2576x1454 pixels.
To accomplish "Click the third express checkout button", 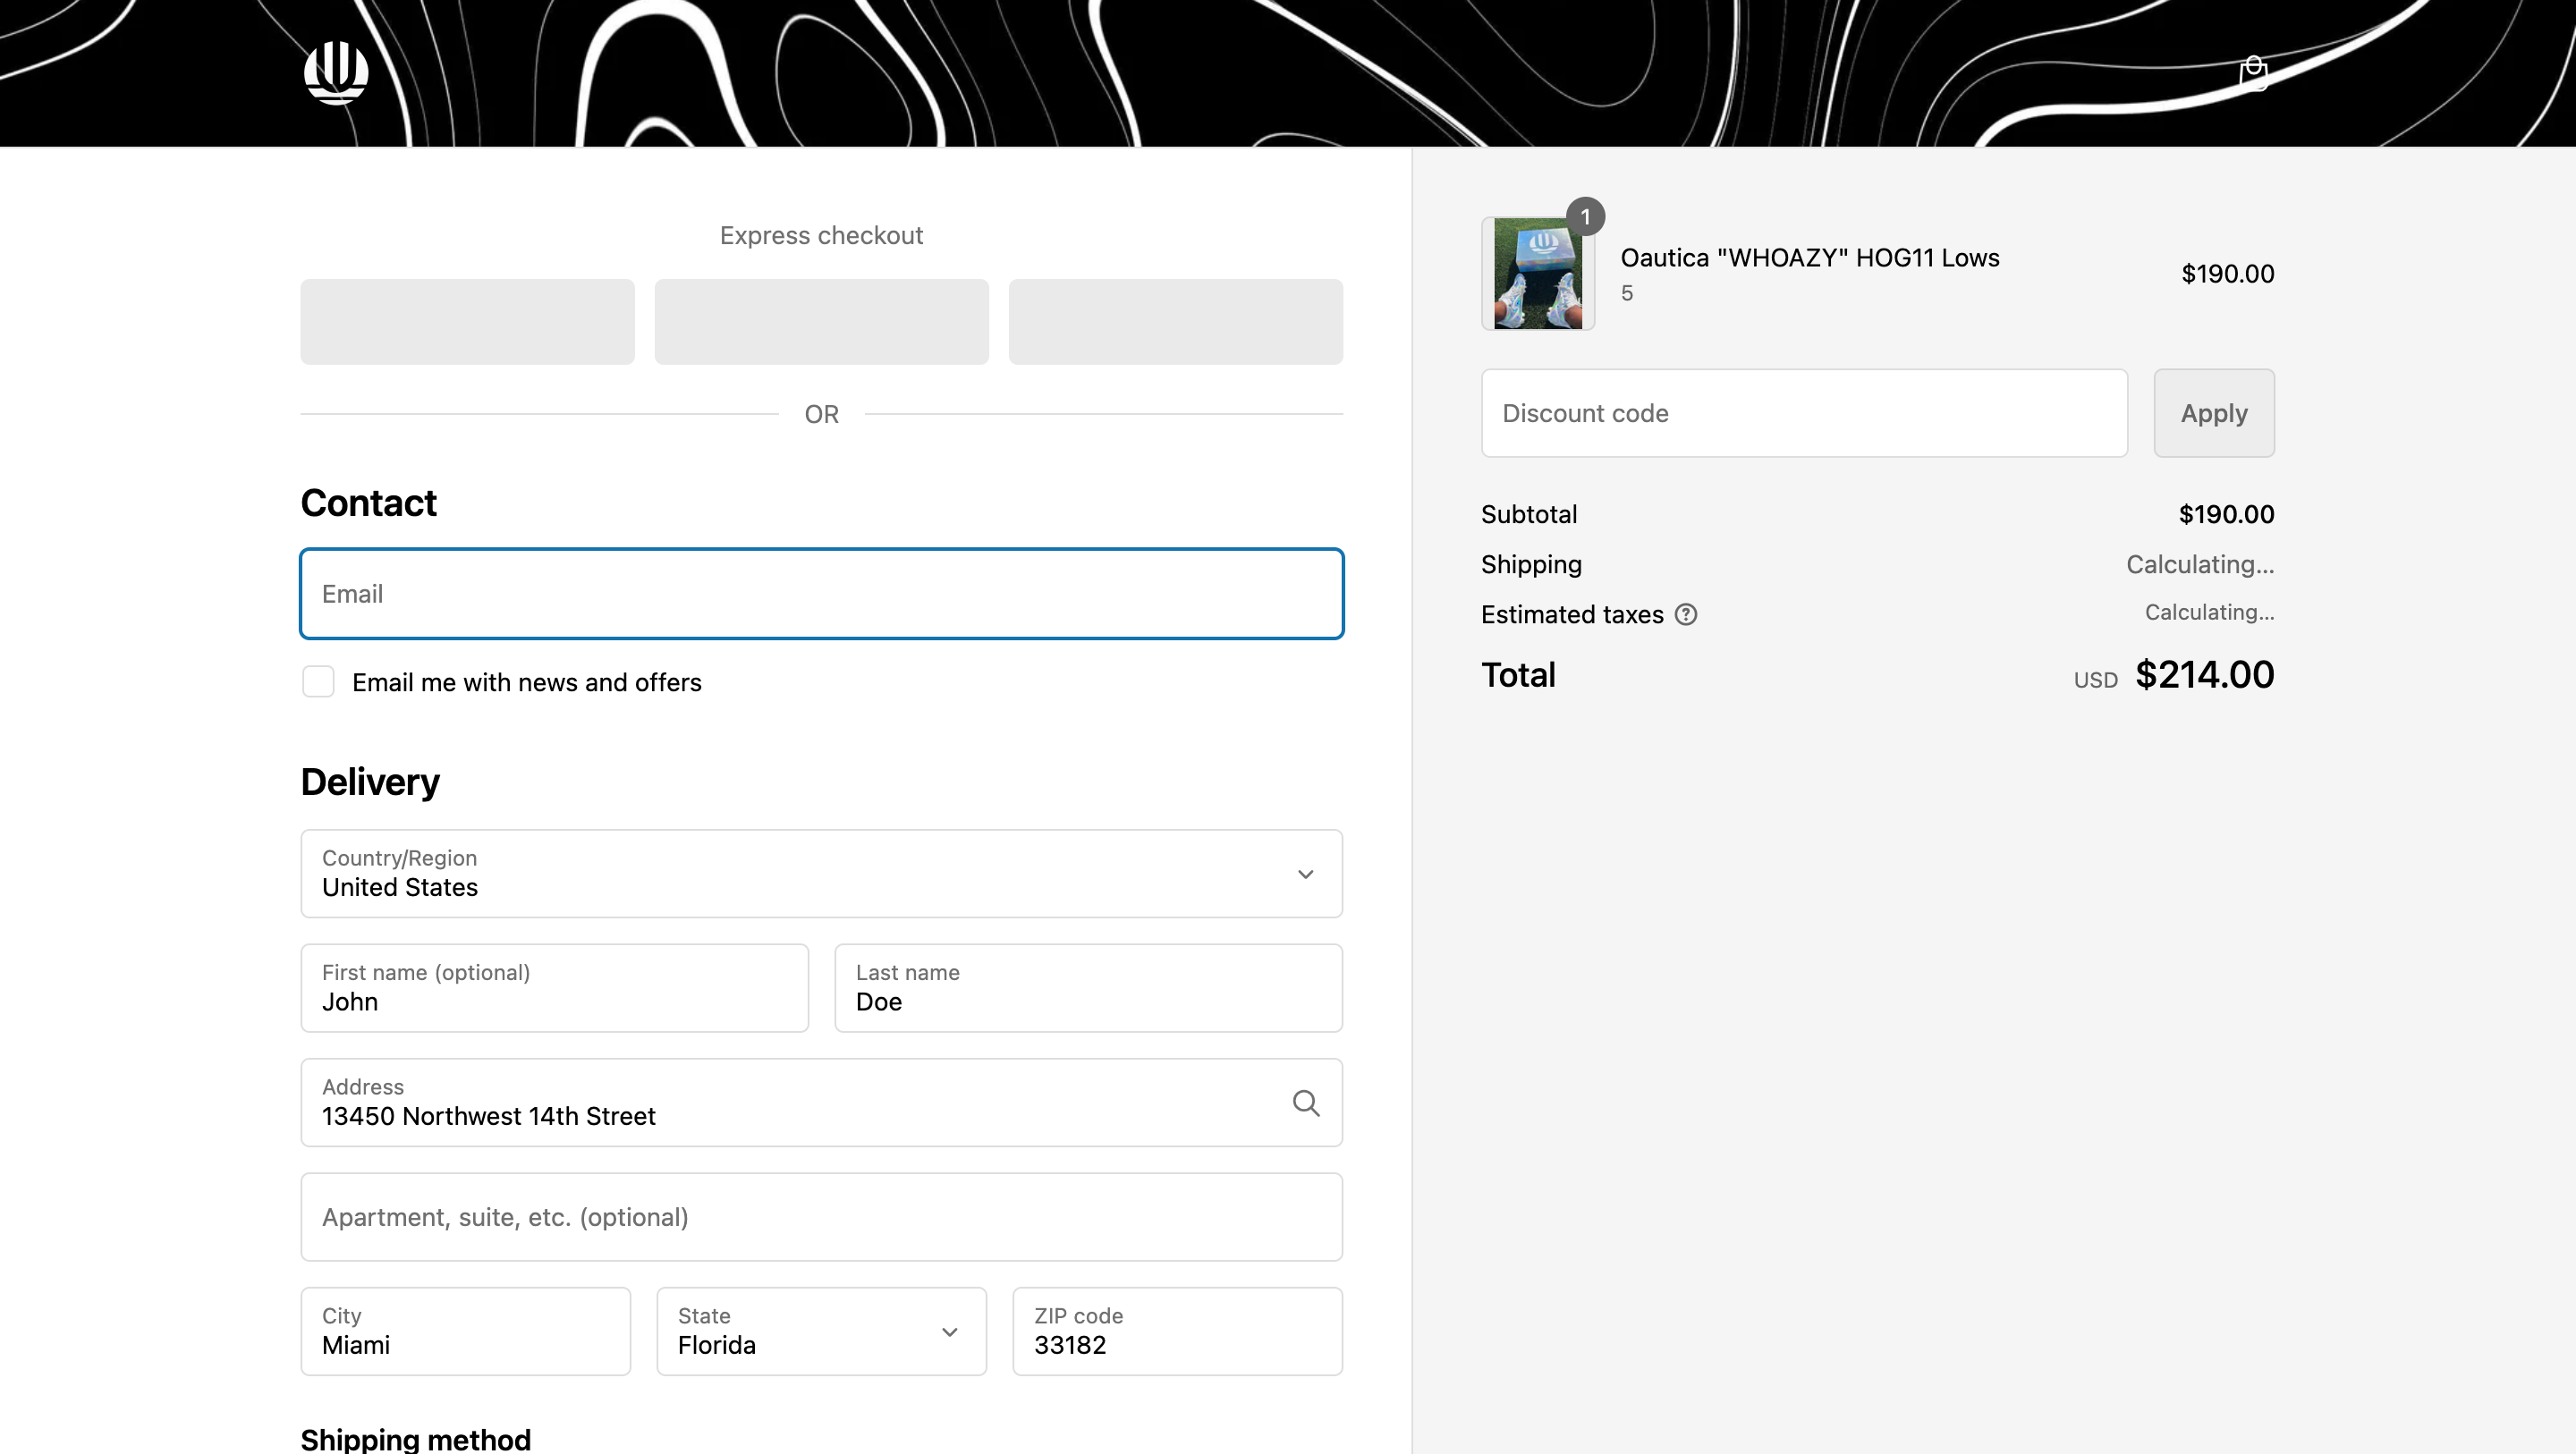I will [1175, 322].
